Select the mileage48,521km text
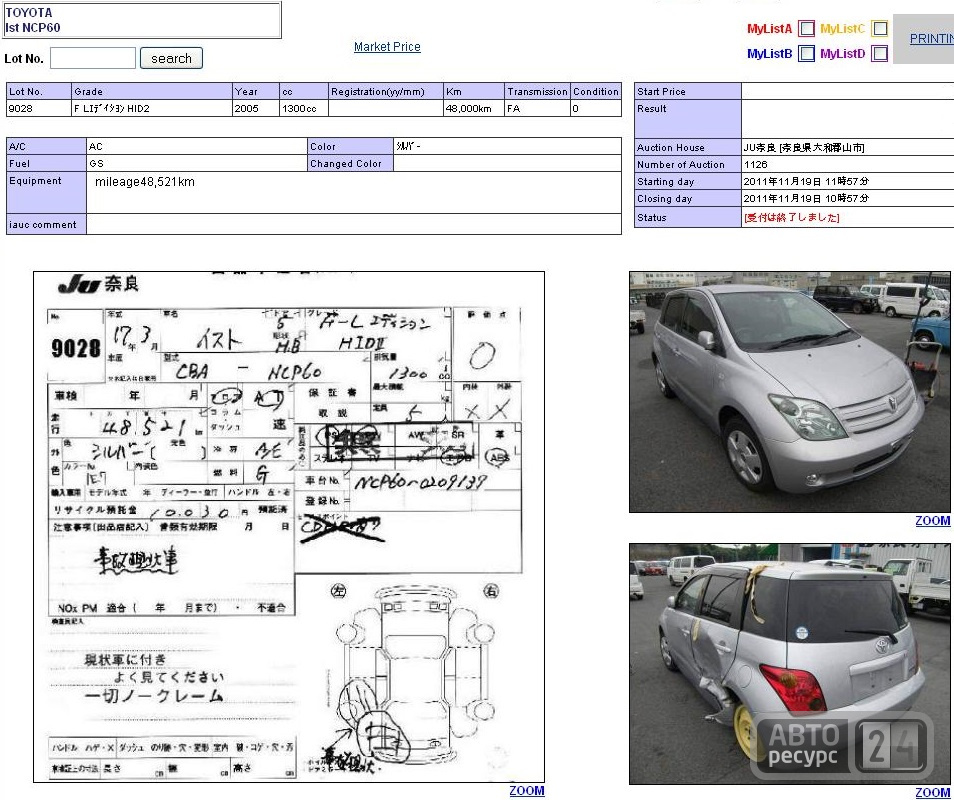954x800 pixels. pyautogui.click(x=145, y=182)
